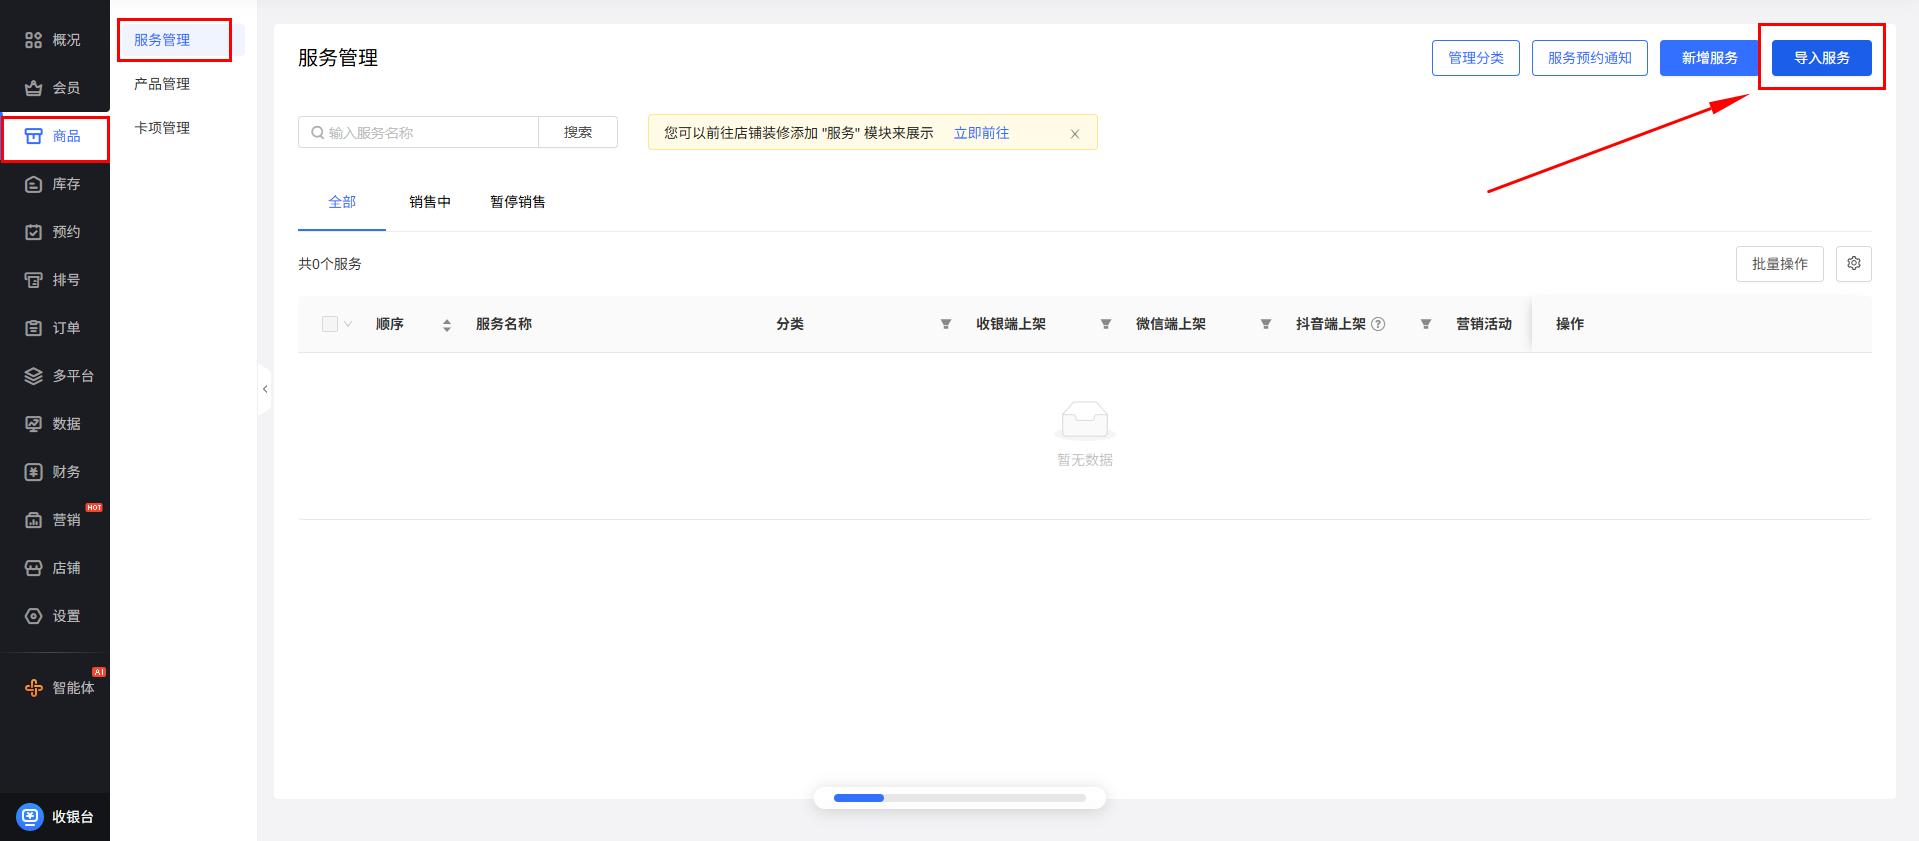Open the 预约 appointment sidebar icon
This screenshot has width=1919, height=841.
coord(34,232)
